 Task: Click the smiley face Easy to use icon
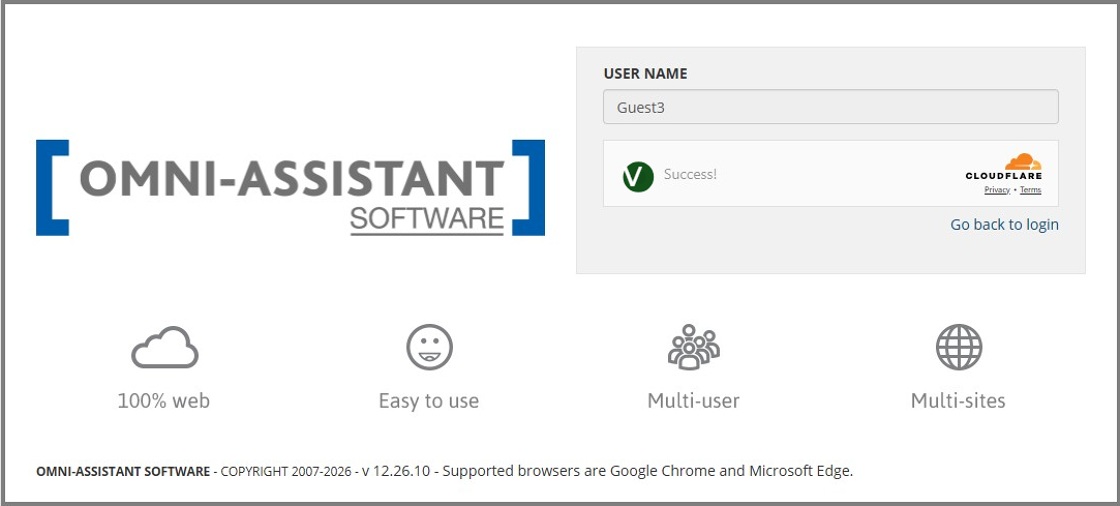click(429, 347)
